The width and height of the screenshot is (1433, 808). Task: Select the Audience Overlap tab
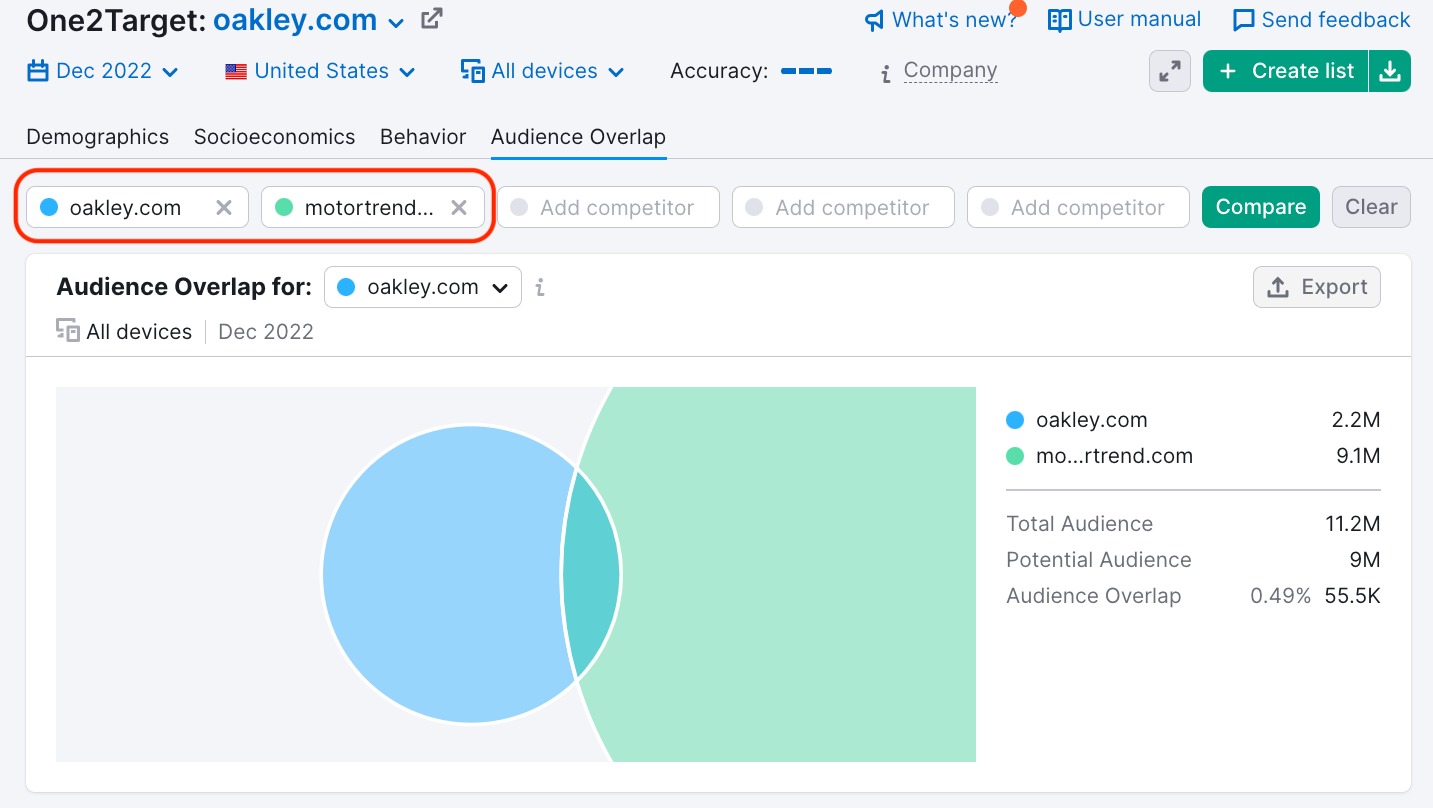pyautogui.click(x=578, y=137)
